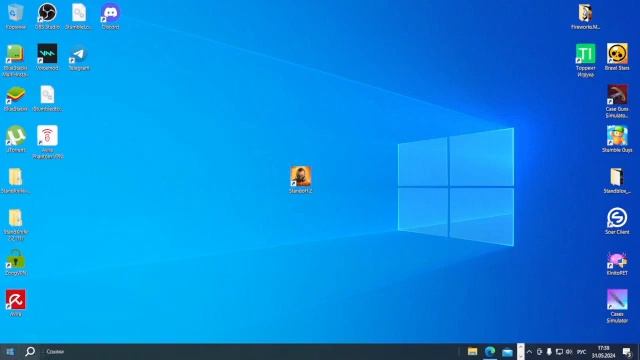Select the red Avira antivirus shortcut
640x360 pixels.
coord(16,300)
